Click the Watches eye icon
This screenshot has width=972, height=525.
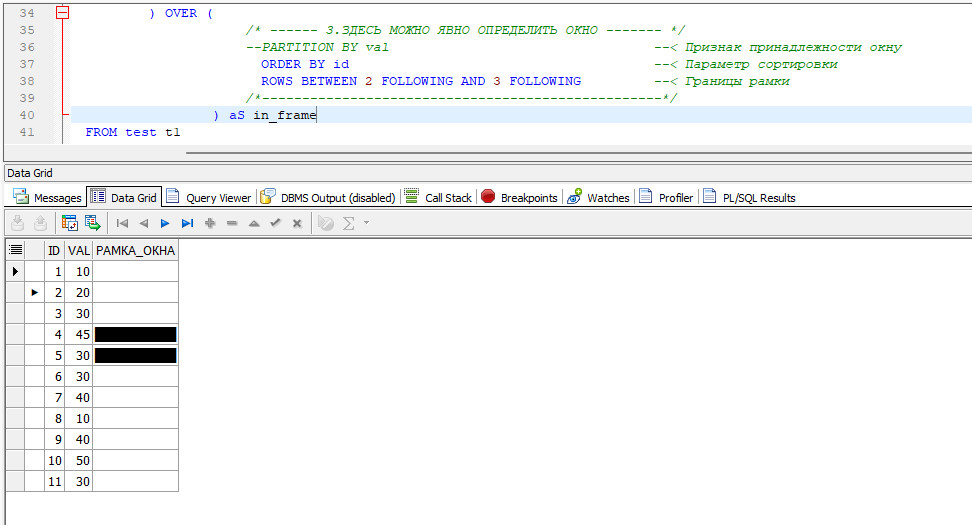point(575,196)
